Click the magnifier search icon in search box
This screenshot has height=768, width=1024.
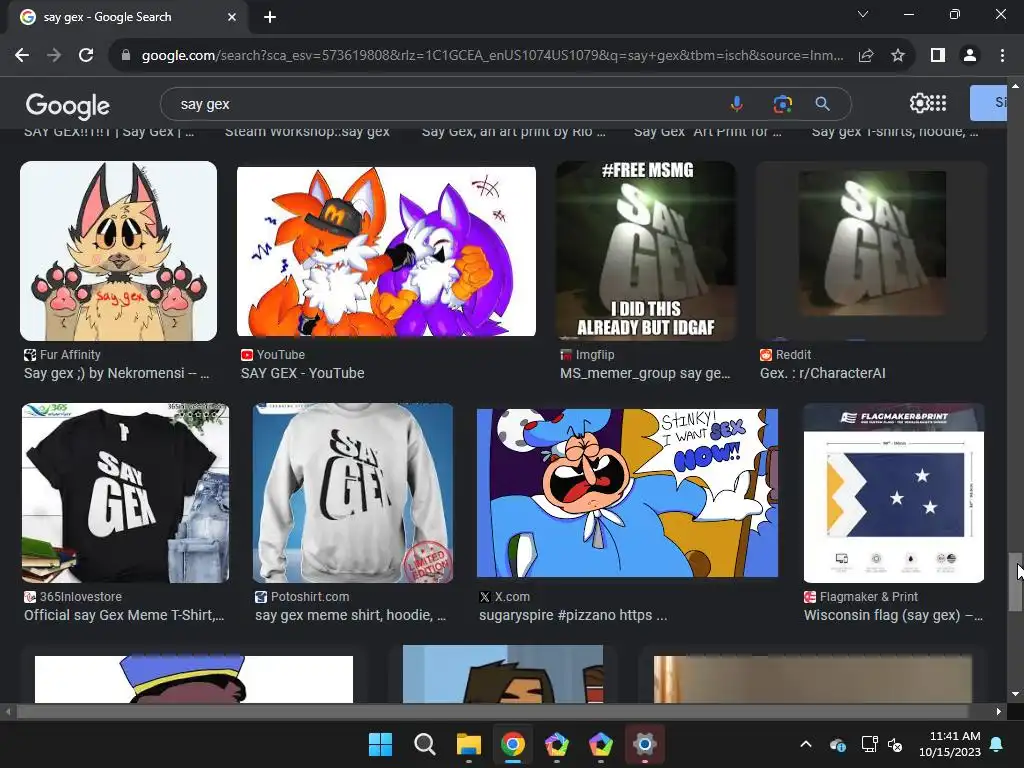823,104
